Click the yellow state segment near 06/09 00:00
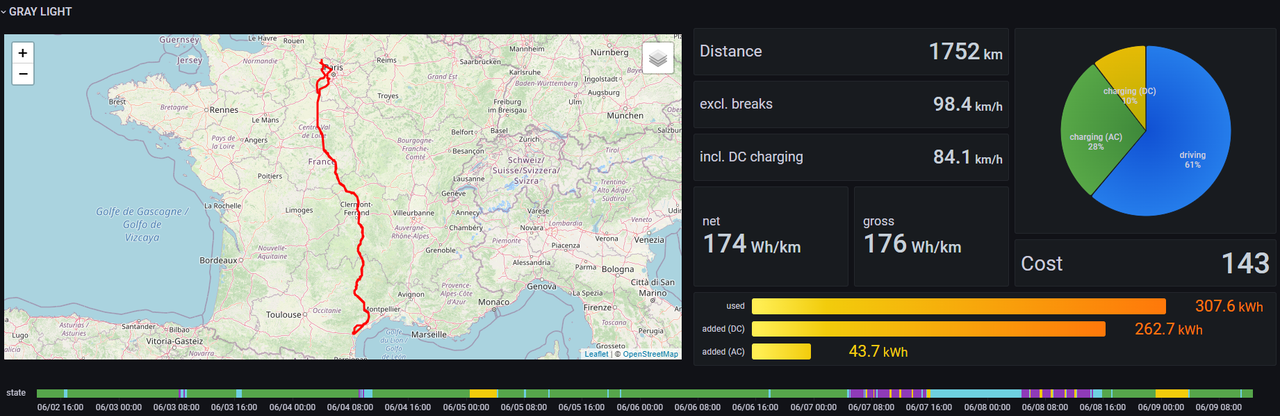This screenshot has width=1280, height=416. 1171,394
